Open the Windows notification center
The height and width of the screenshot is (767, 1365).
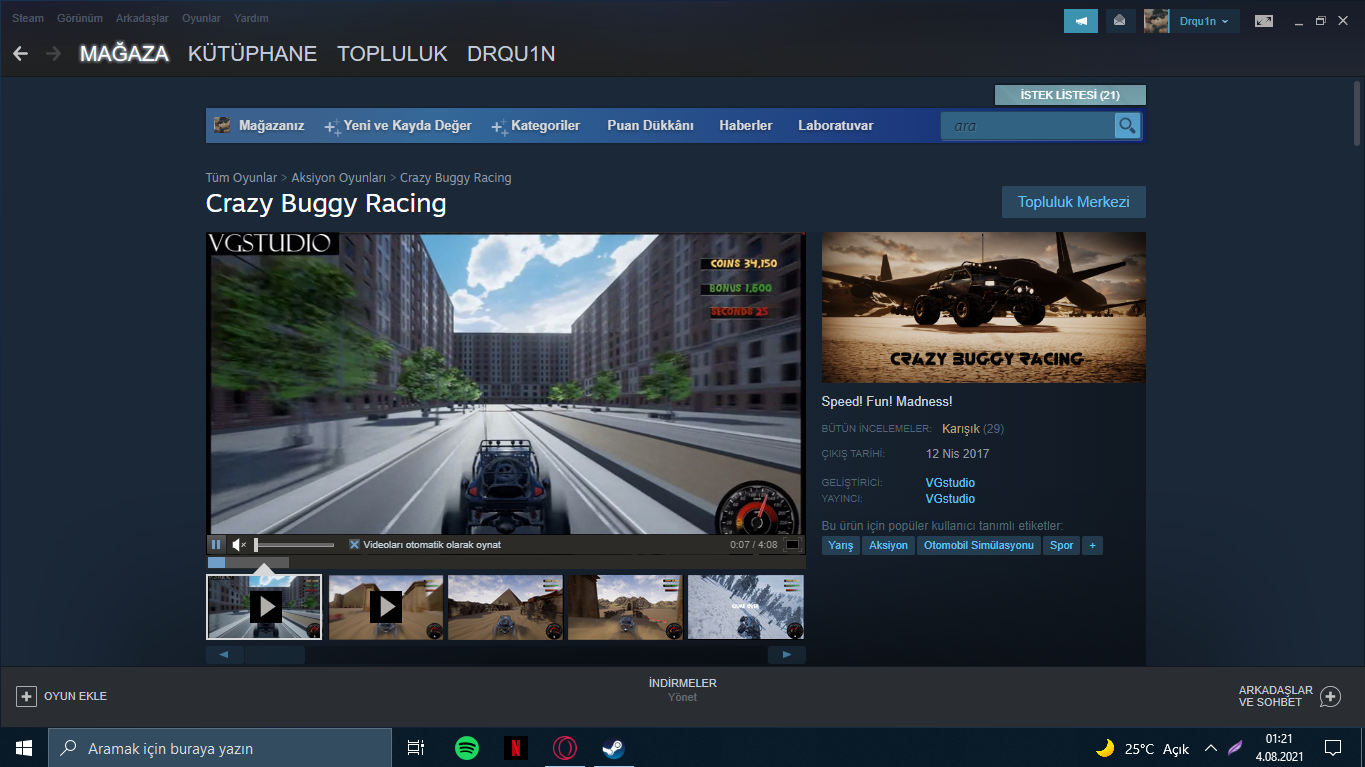pos(1333,748)
